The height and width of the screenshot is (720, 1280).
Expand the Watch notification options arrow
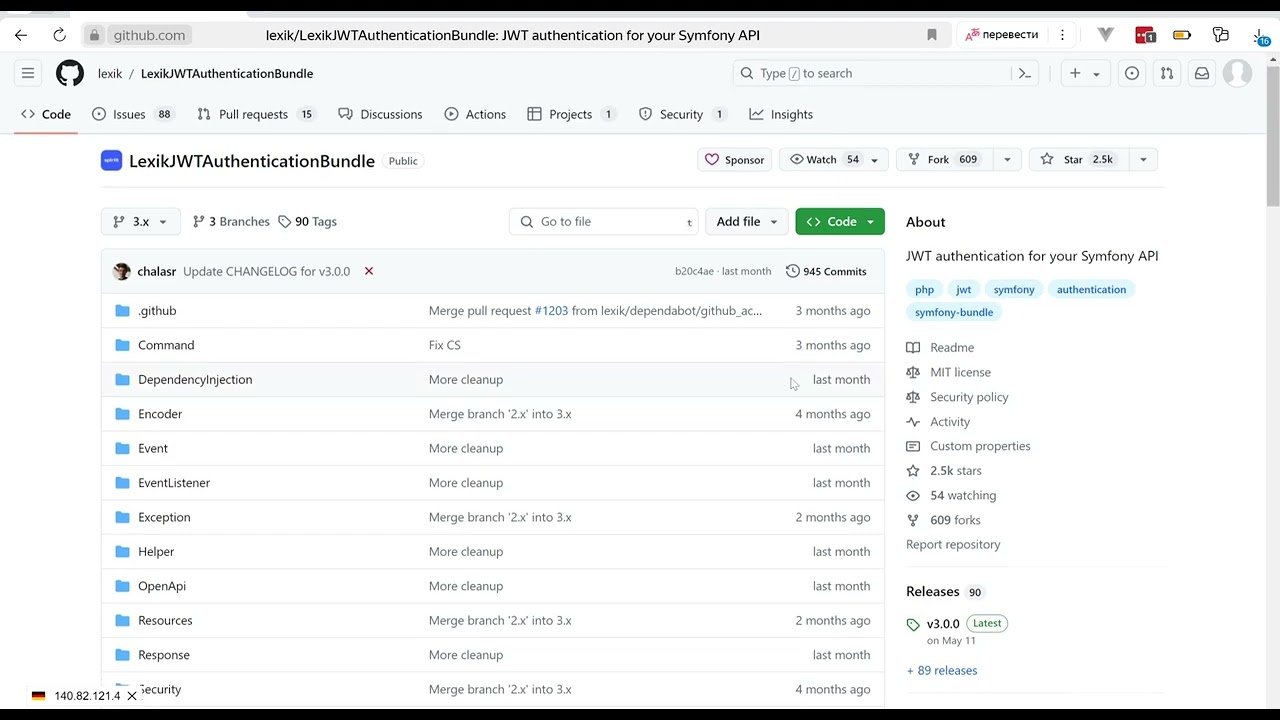875,160
